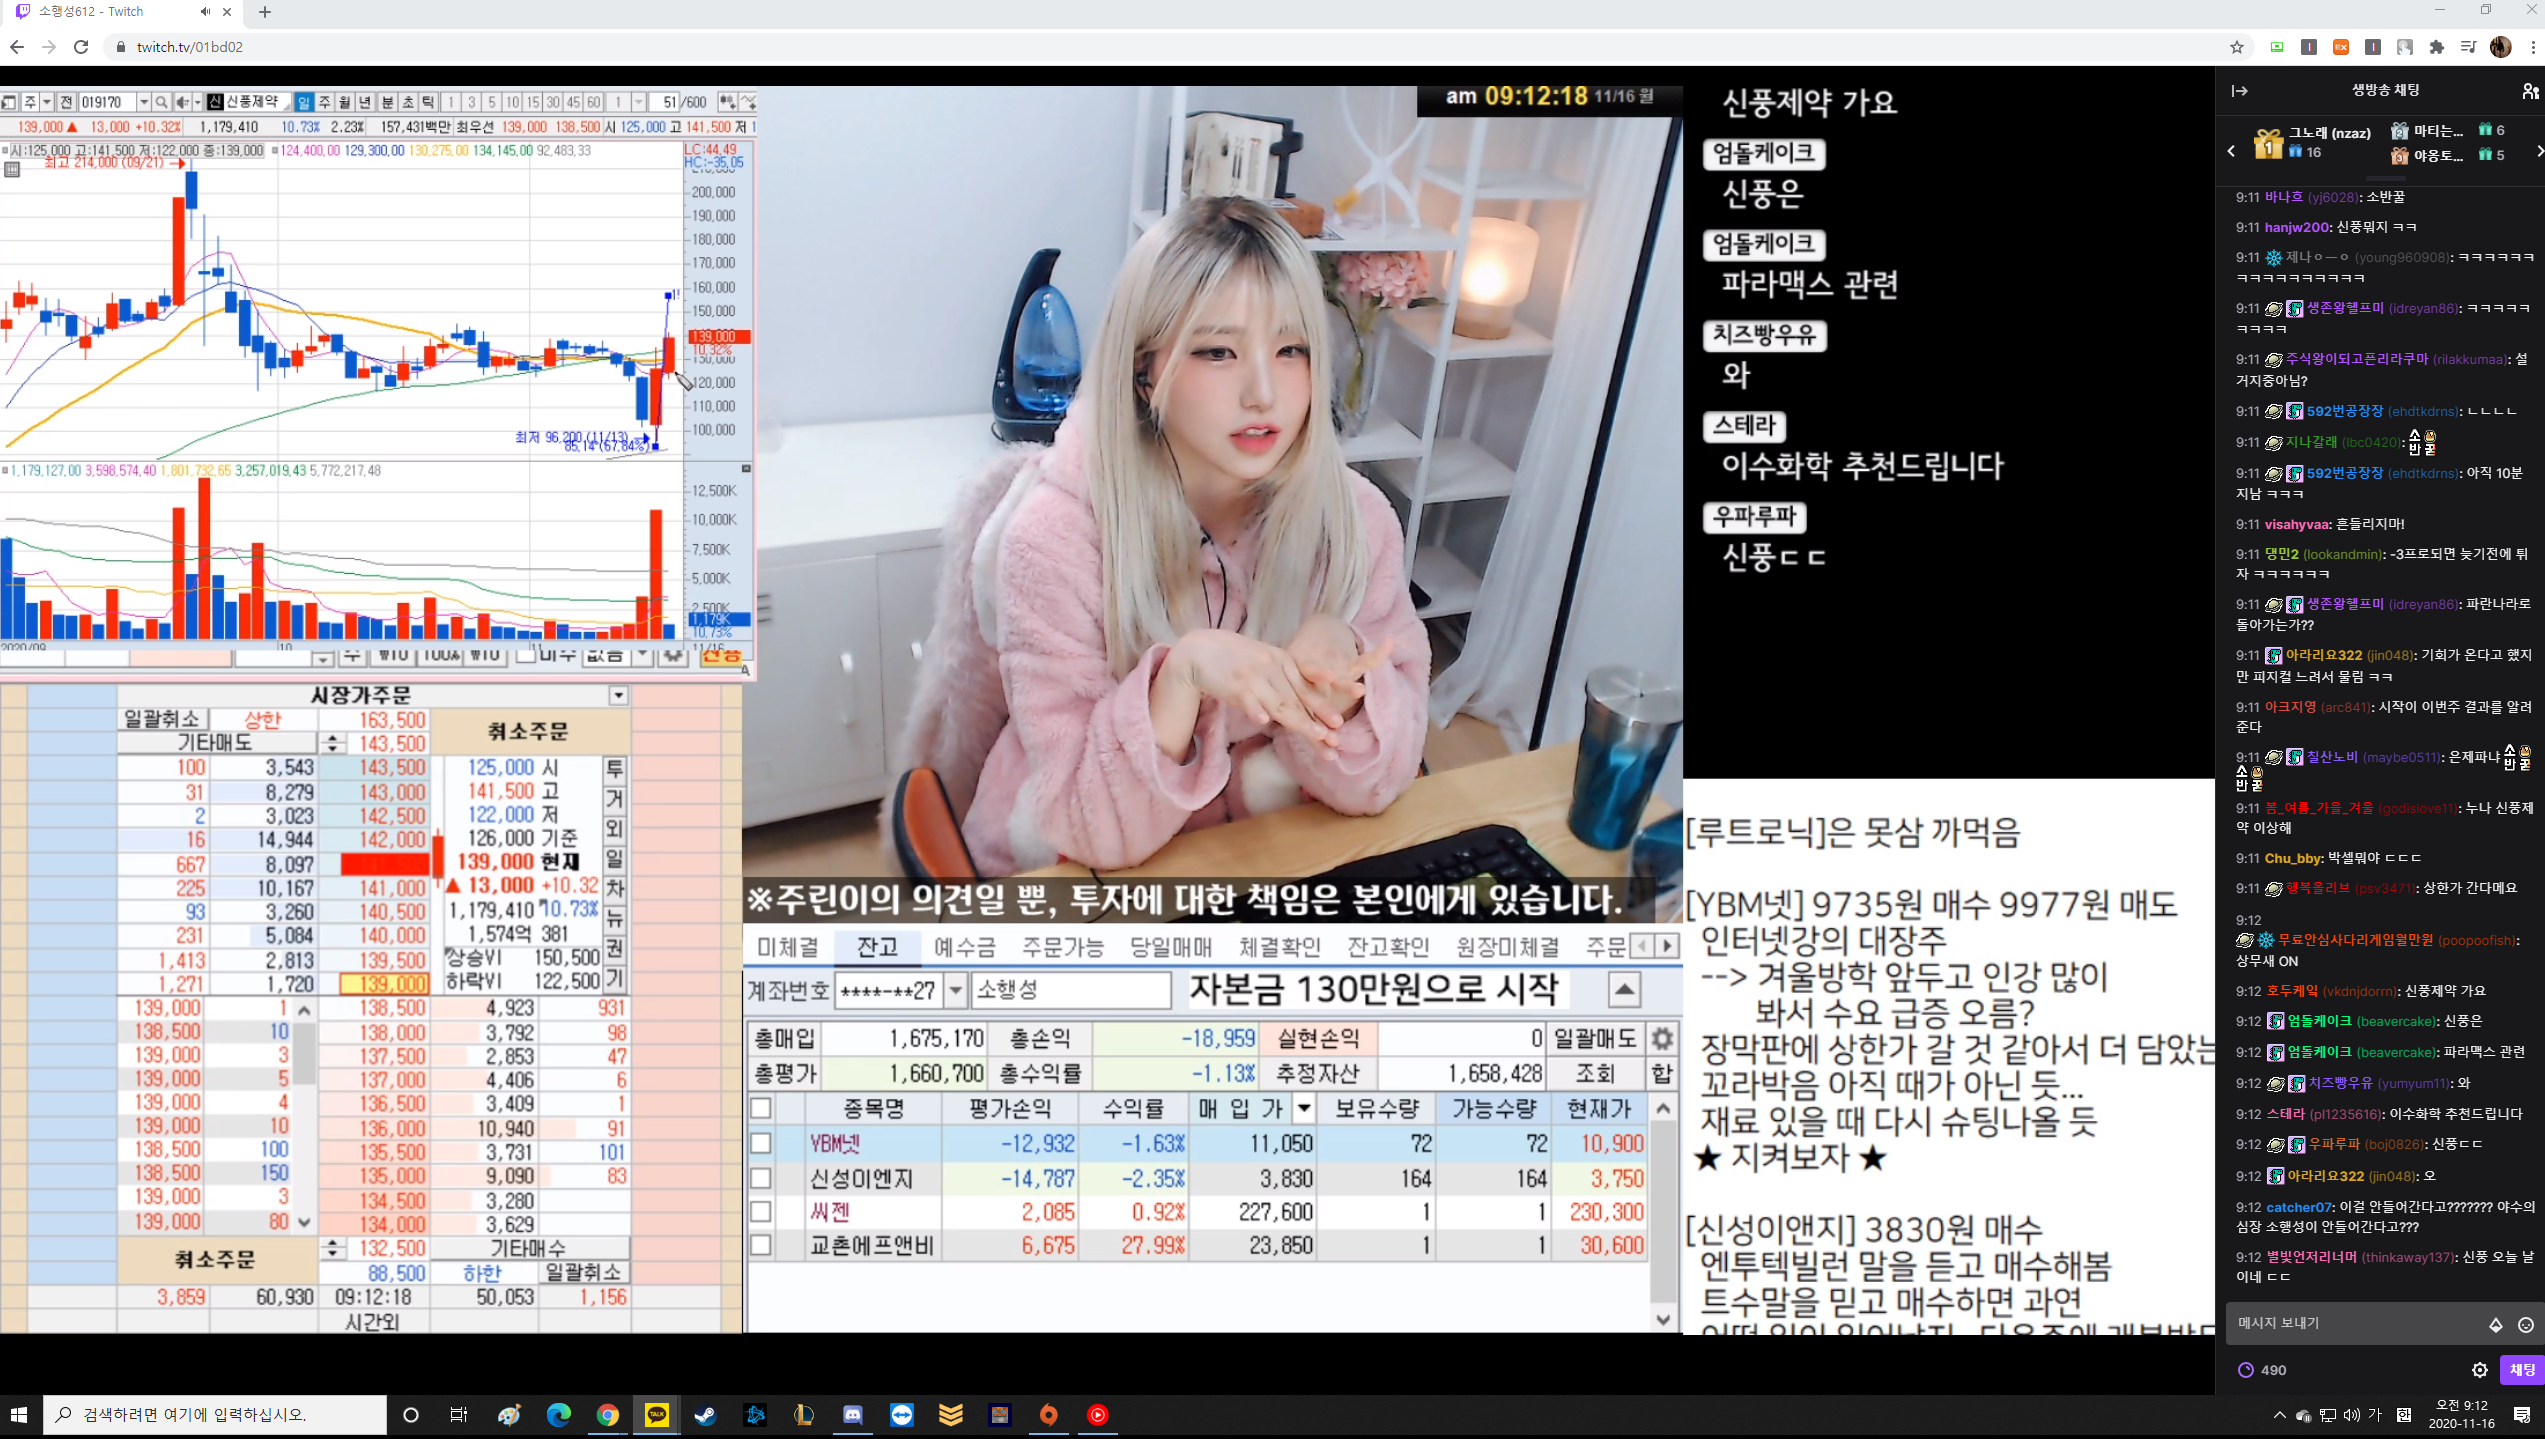Open the emote picker smiley icon
The height and width of the screenshot is (1439, 2545).
pos(2525,1325)
